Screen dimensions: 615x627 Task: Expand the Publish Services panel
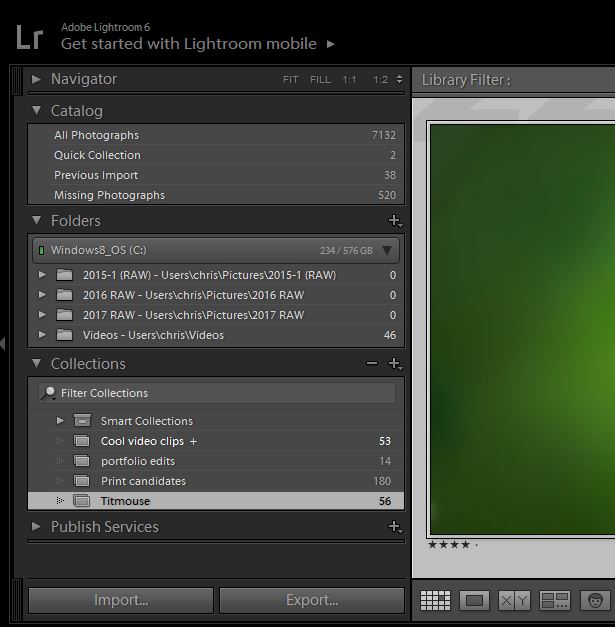click(x=37, y=527)
